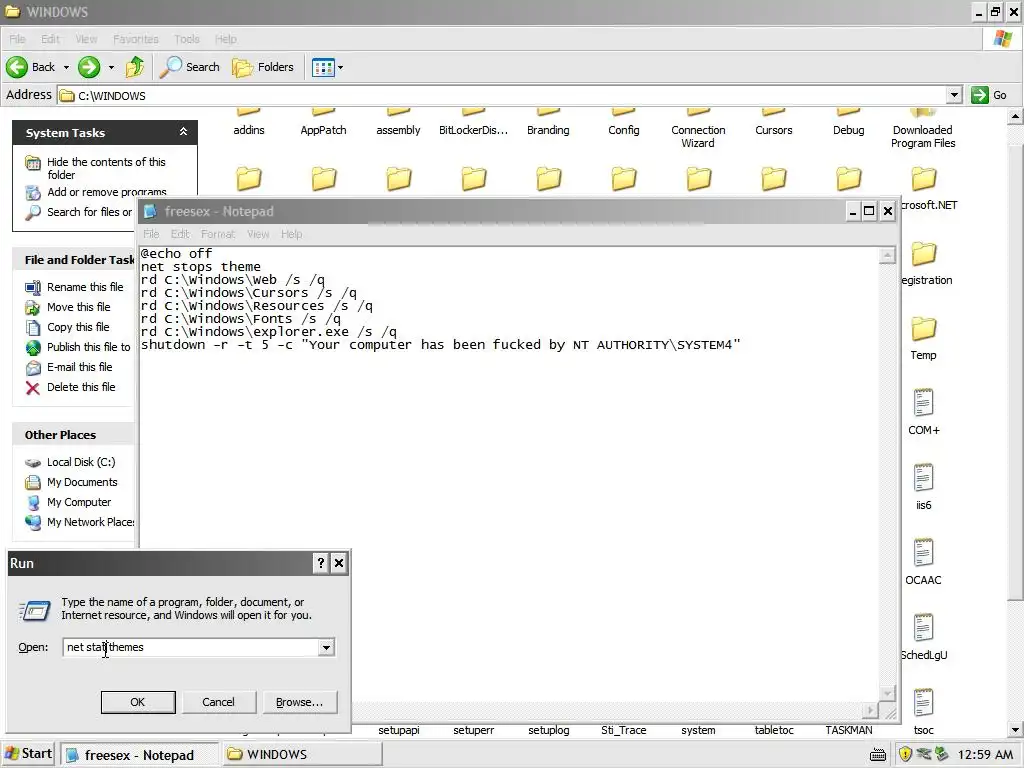Click Search for files or folders link
Image resolution: width=1024 pixels, height=768 pixels.
(78, 212)
